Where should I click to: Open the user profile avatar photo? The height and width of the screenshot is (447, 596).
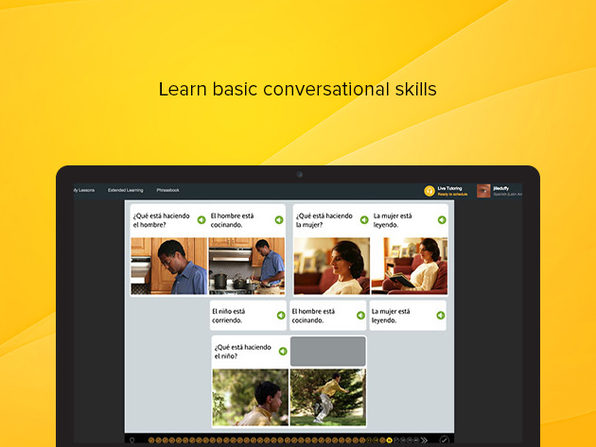tap(483, 191)
